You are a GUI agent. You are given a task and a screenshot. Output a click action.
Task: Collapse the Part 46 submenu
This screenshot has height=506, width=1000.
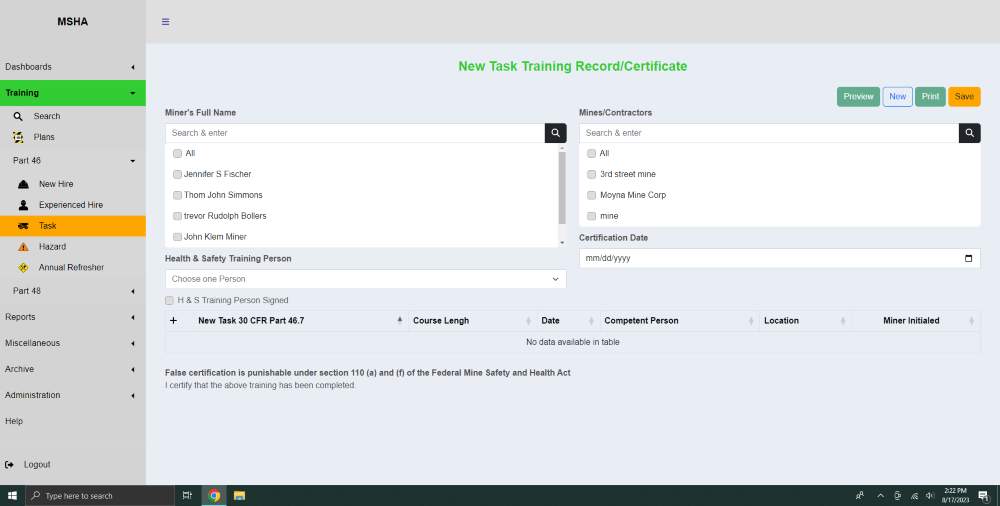tap(73, 161)
